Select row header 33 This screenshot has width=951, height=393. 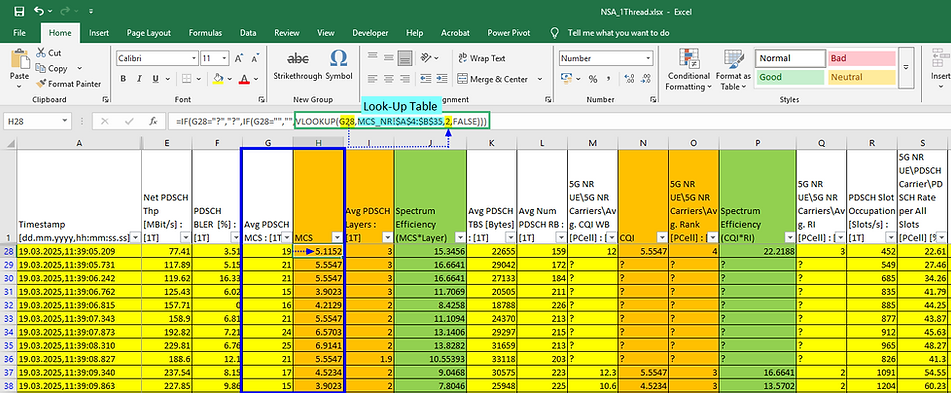tap(8, 319)
